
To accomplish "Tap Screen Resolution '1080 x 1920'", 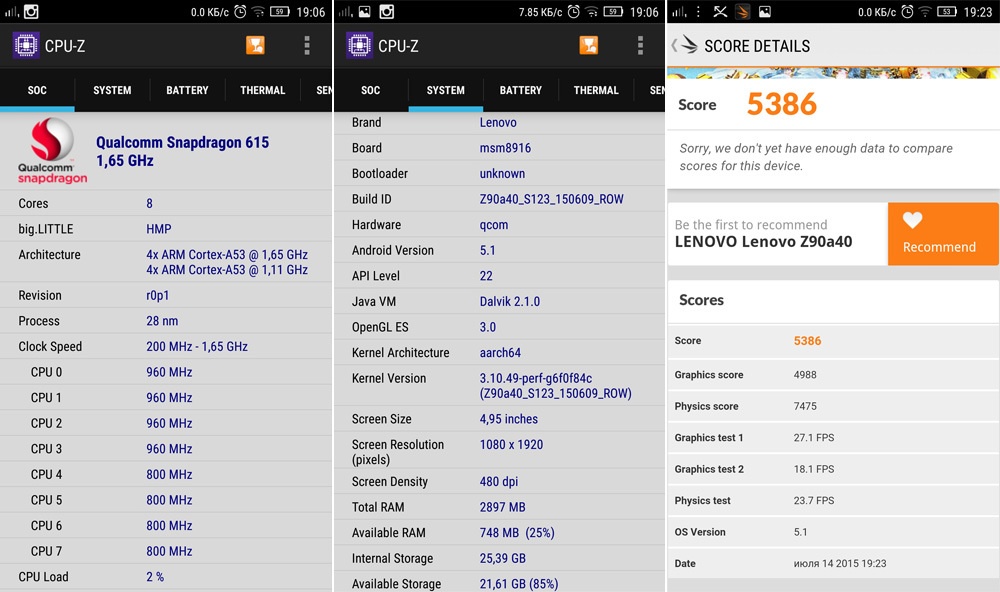I will pyautogui.click(x=511, y=445).
